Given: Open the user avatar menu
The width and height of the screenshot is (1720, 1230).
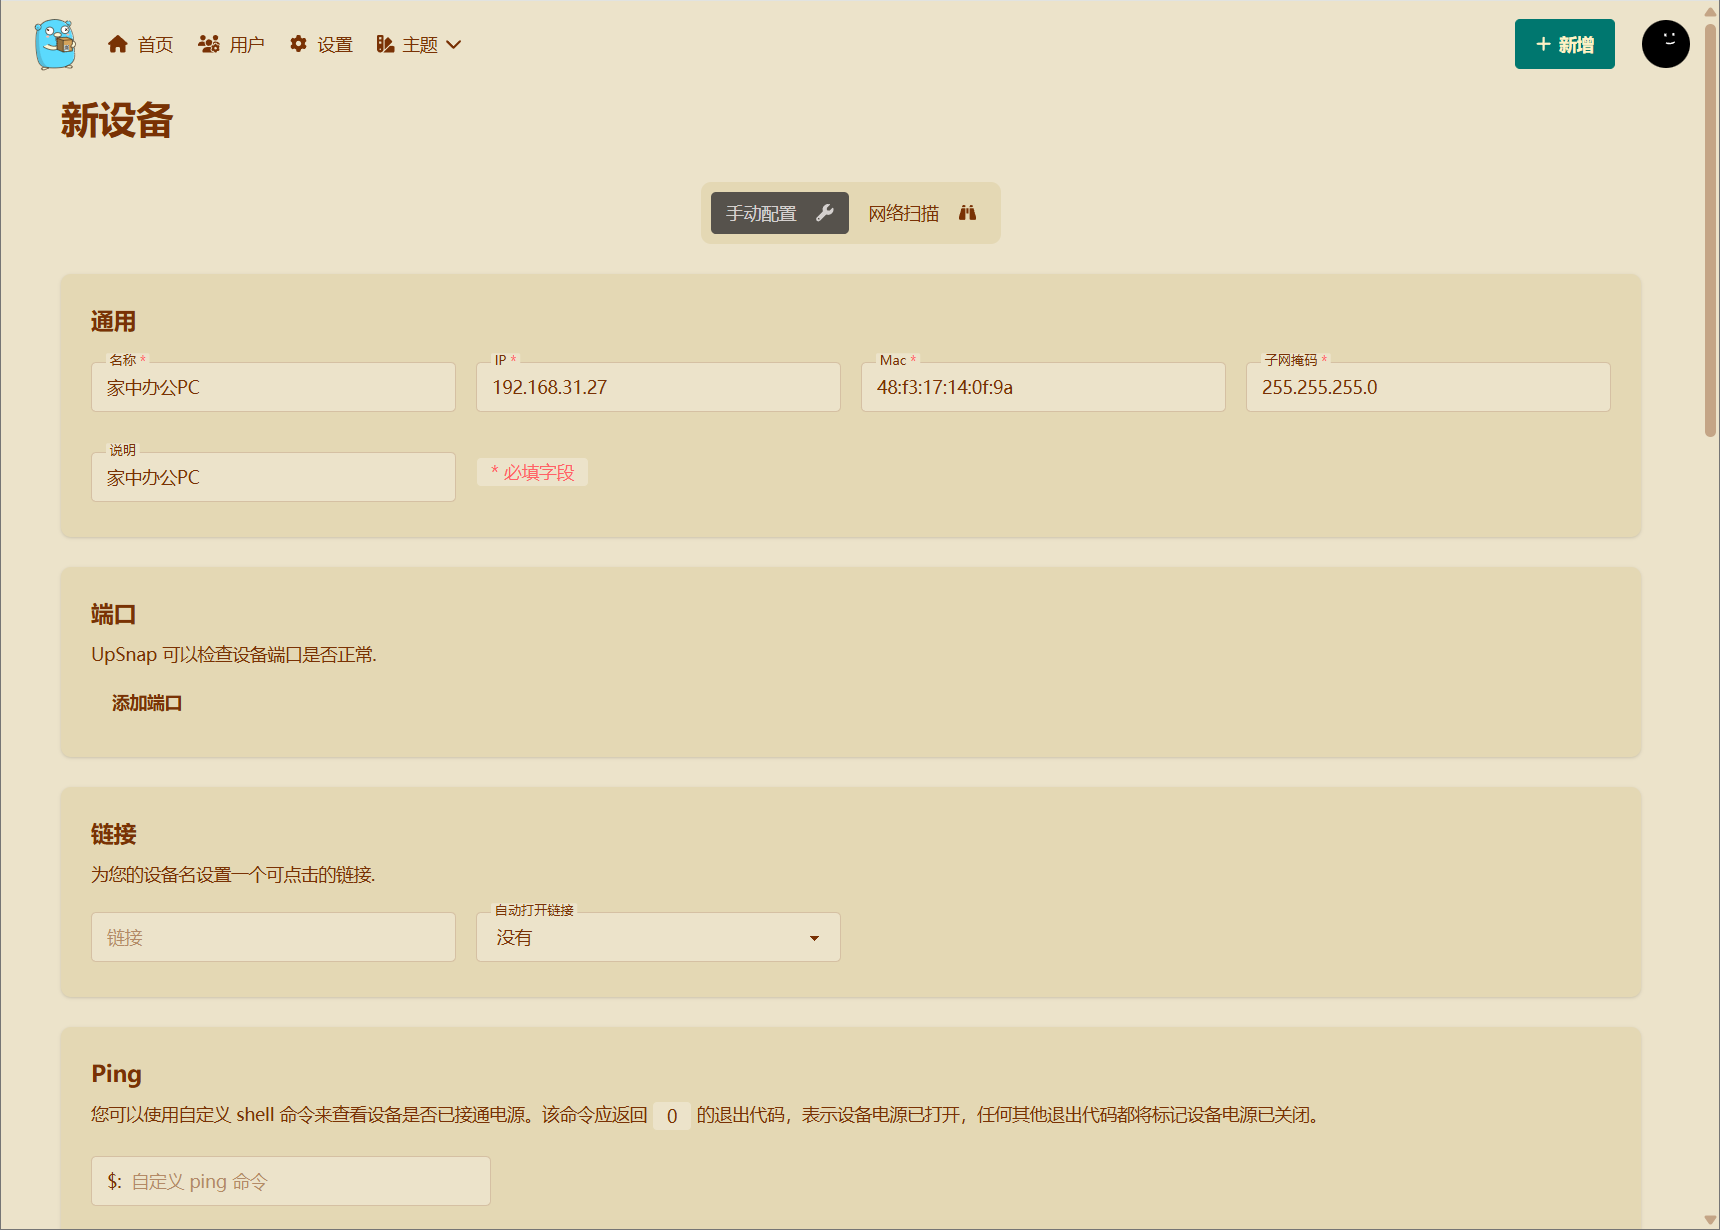Looking at the screenshot, I should tap(1665, 44).
